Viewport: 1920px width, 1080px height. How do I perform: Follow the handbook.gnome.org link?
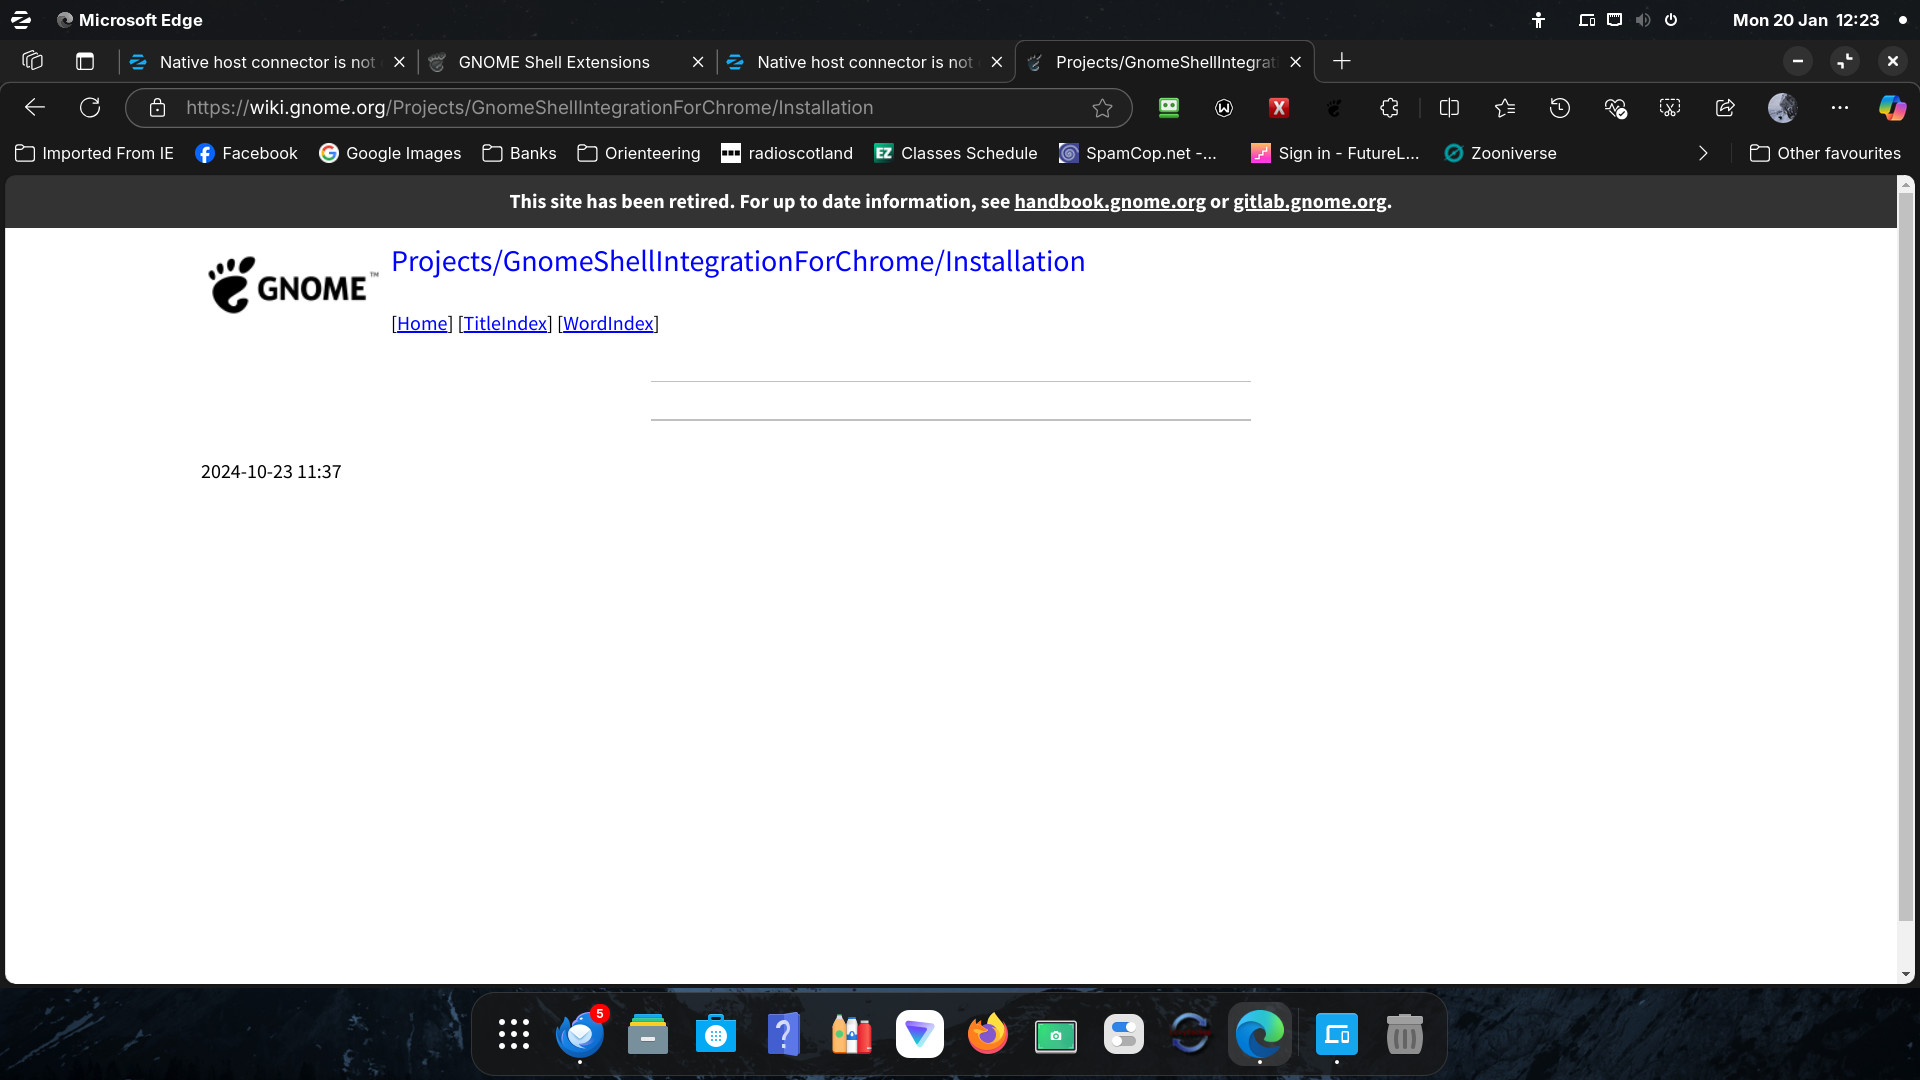click(1110, 201)
